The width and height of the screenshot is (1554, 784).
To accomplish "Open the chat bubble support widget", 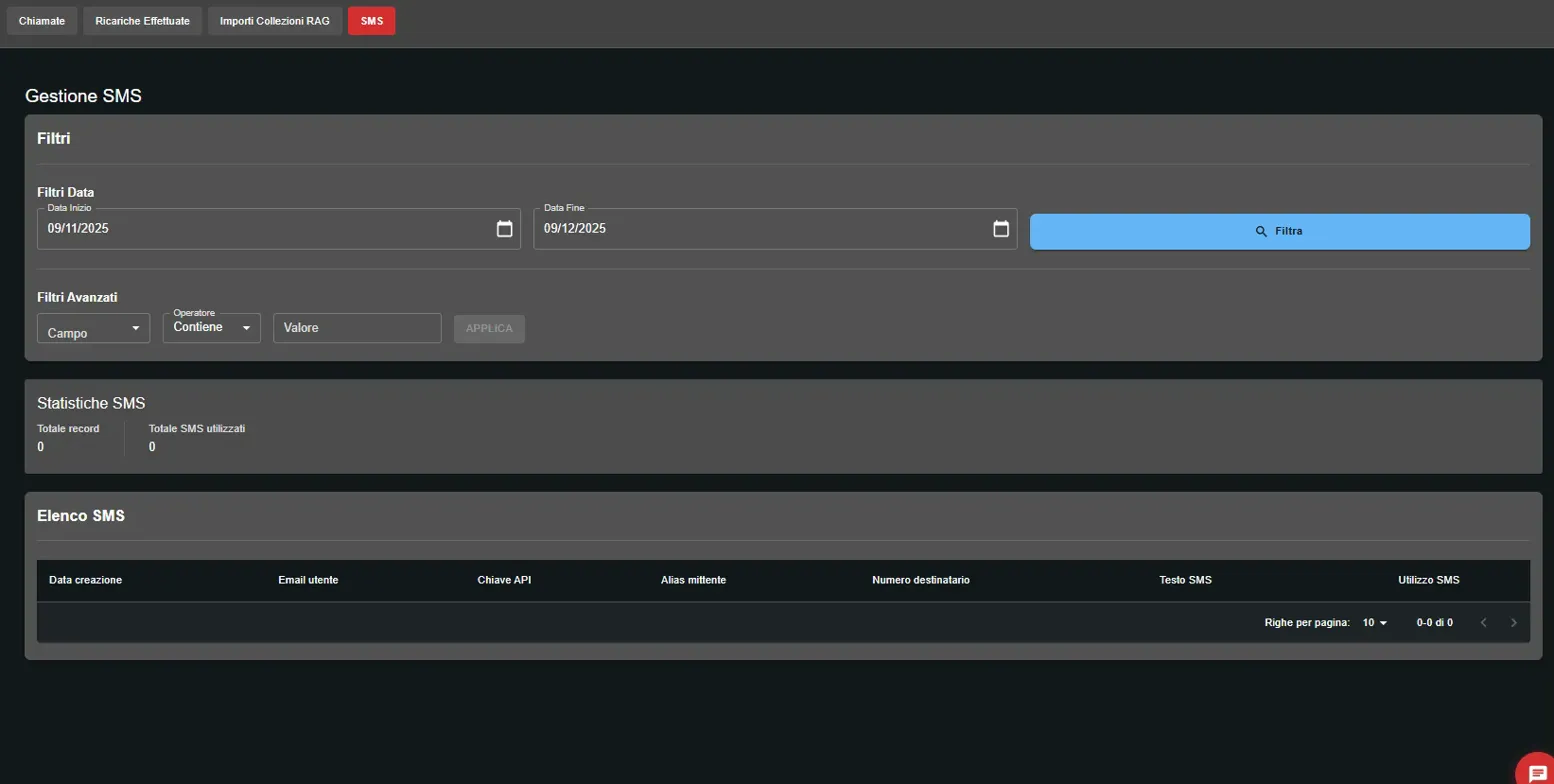I will pyautogui.click(x=1537, y=773).
